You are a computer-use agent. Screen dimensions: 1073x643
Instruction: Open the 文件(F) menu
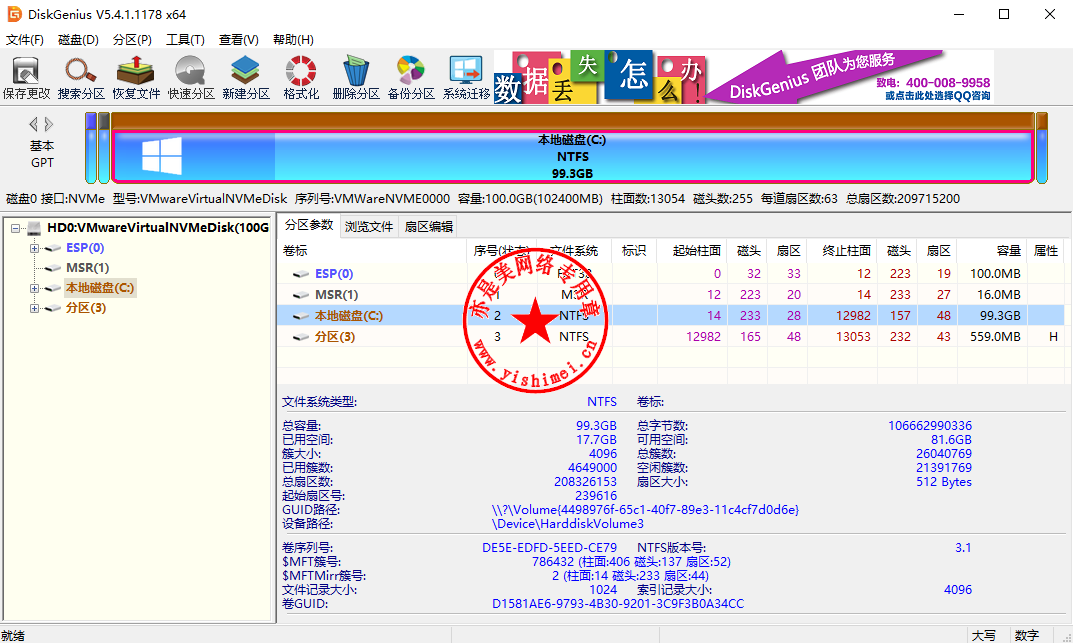tap(25, 40)
